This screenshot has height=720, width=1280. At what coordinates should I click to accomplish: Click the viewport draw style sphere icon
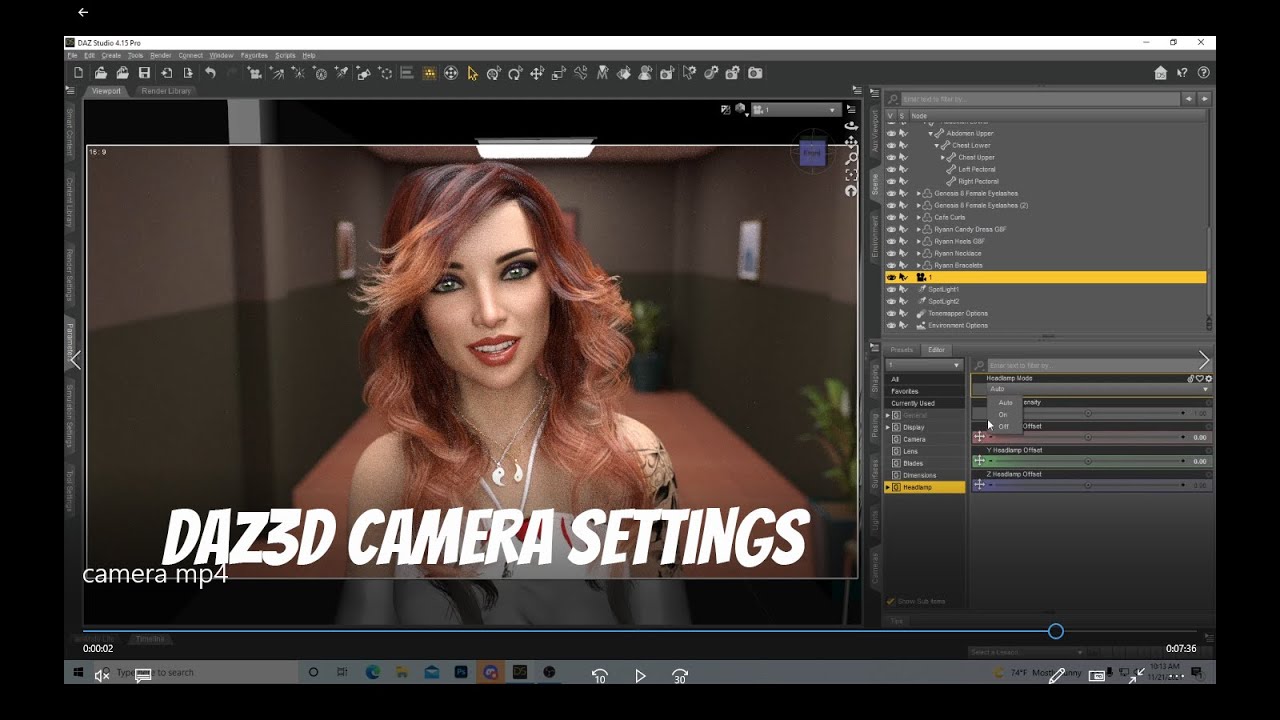point(740,110)
